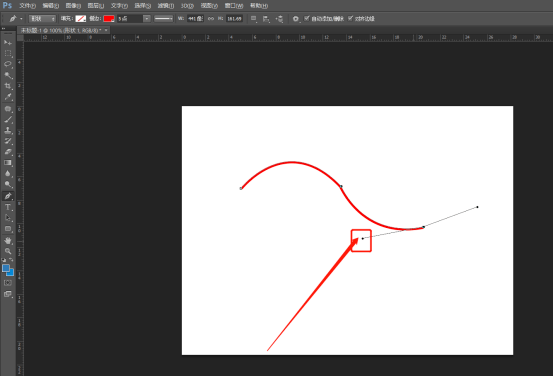Select the Lasso tool
The image size is (554, 376).
(8, 64)
